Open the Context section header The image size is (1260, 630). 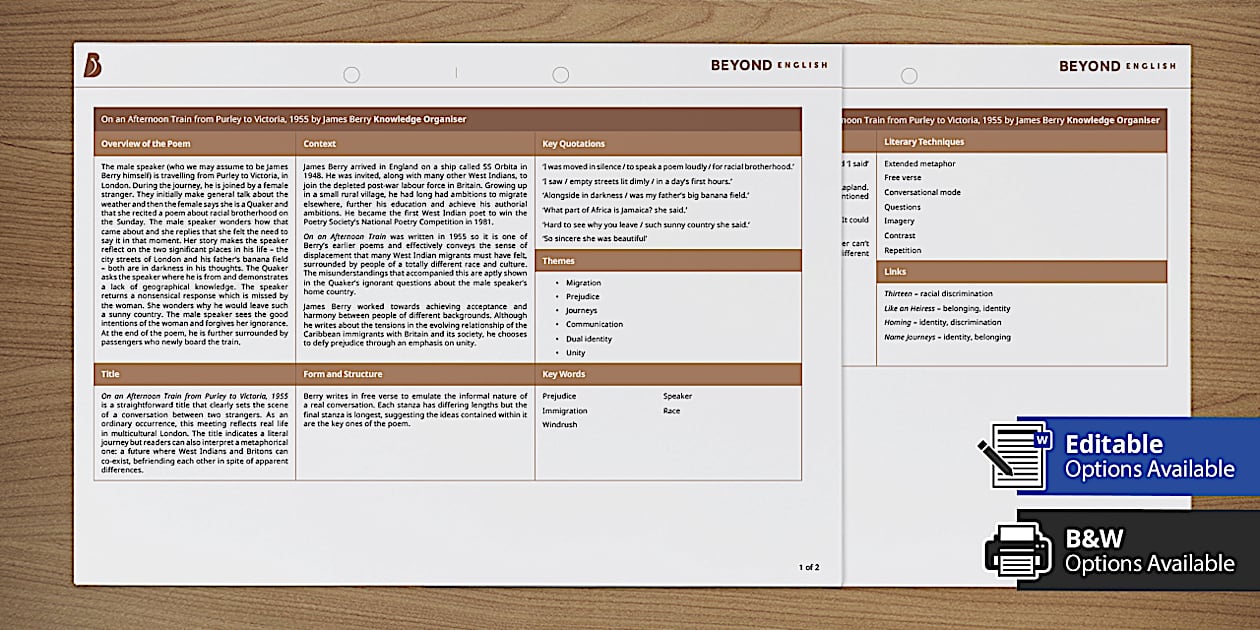(x=415, y=143)
